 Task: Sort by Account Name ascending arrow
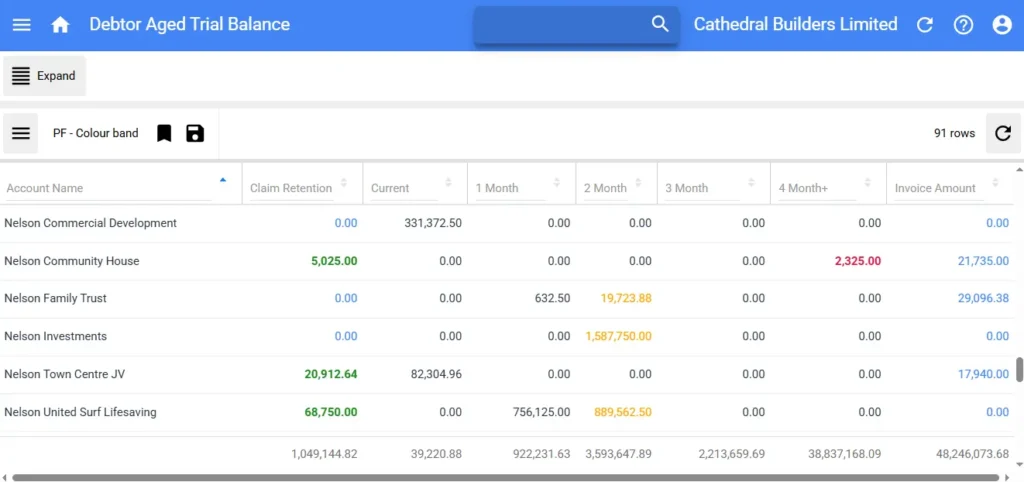click(223, 180)
